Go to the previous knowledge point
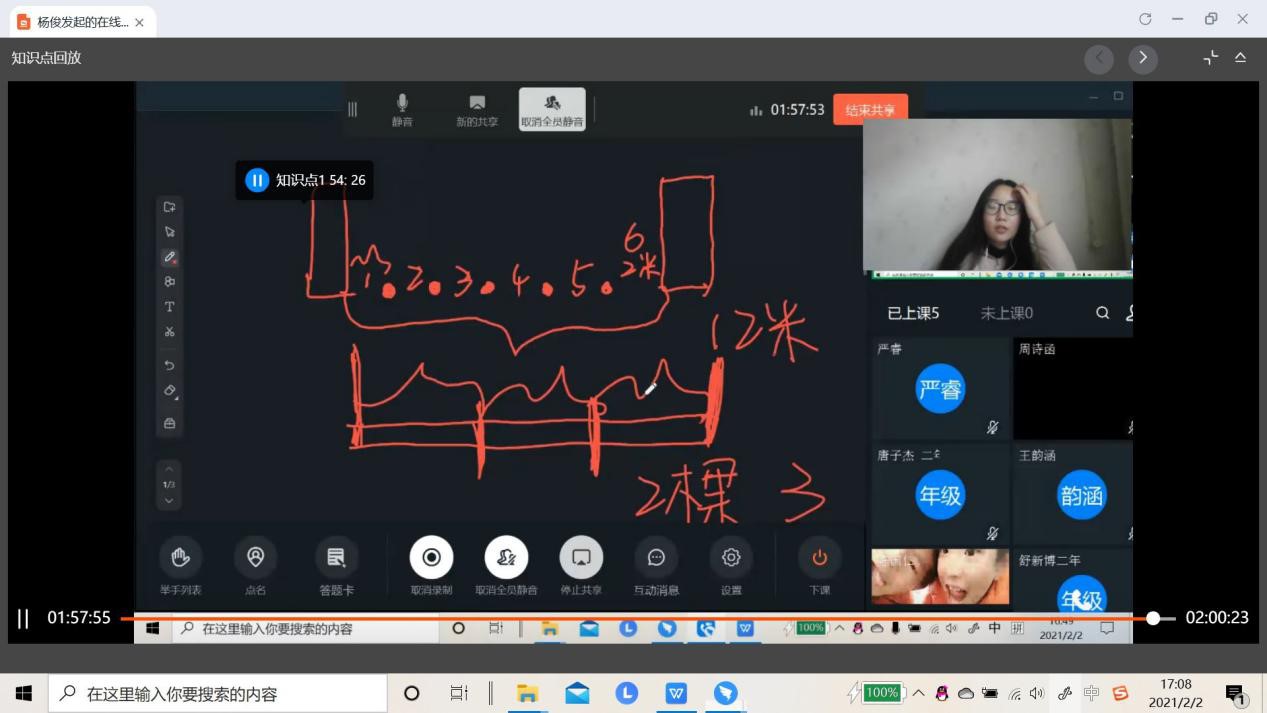Screen dimensions: 1267x713 pos(1099,59)
